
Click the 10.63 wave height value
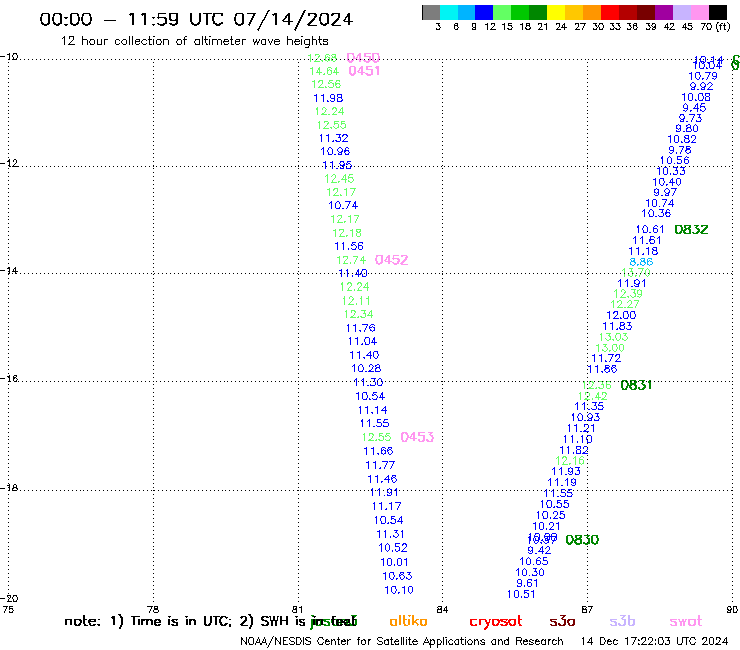[x=397, y=576]
